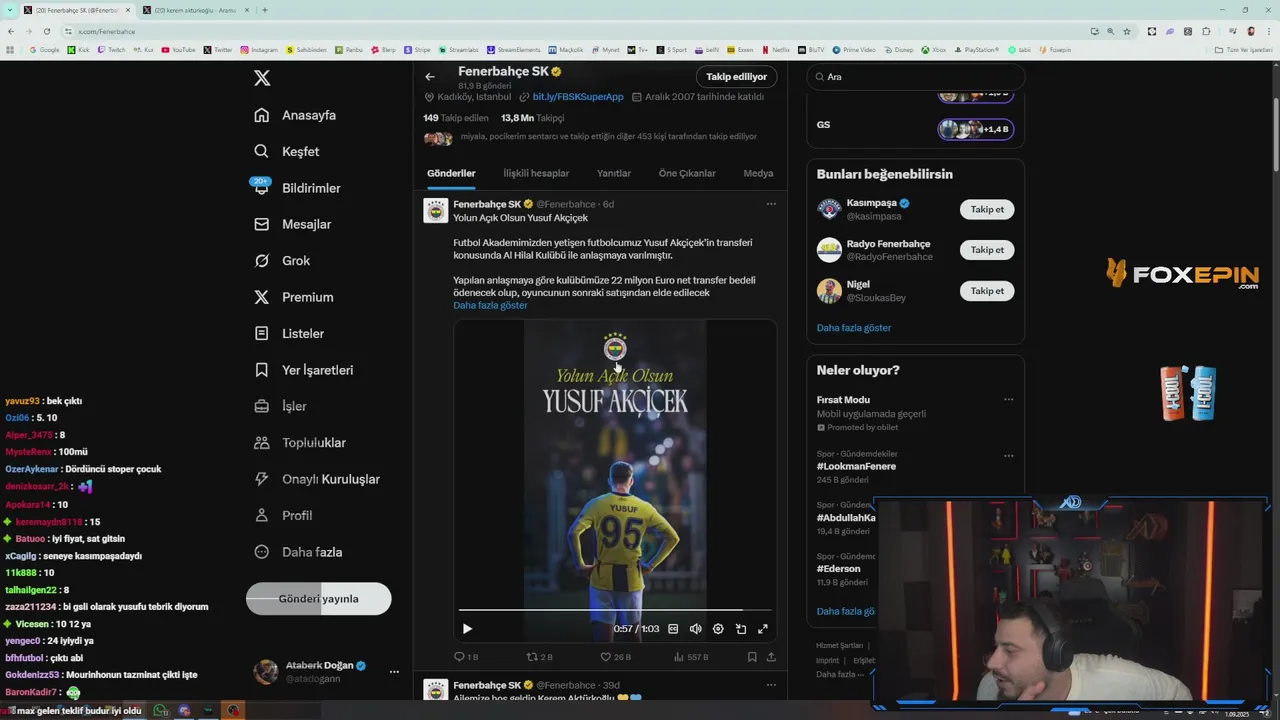
Task: Select the Gönderiler tab
Action: (451, 173)
